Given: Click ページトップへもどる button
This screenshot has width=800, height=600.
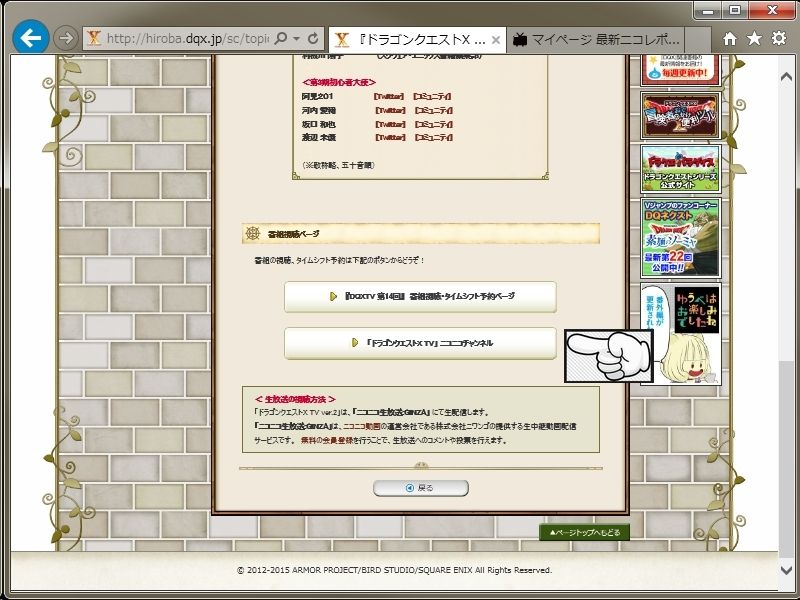Looking at the screenshot, I should (584, 533).
